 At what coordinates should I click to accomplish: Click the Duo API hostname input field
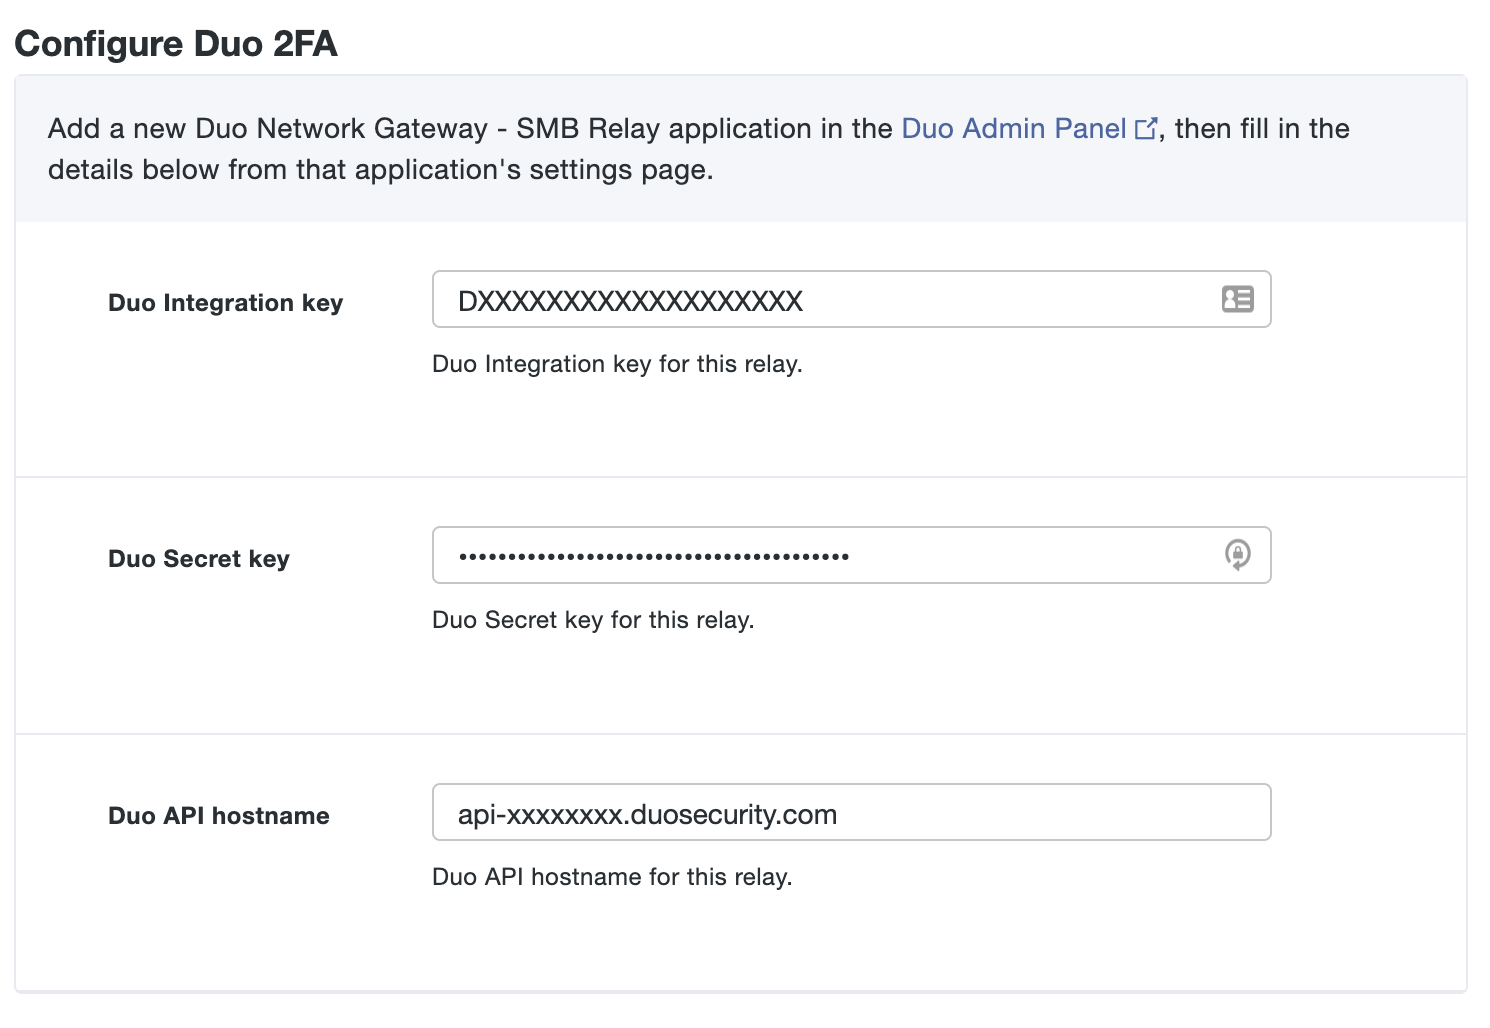tap(850, 812)
